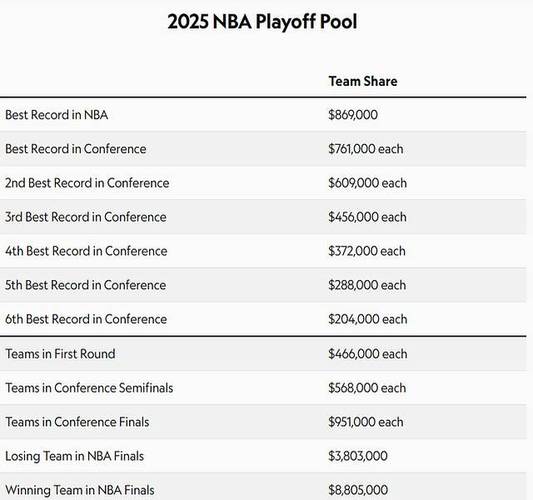Select the '$761,000 each' amount
The image size is (533, 500).
366,149
